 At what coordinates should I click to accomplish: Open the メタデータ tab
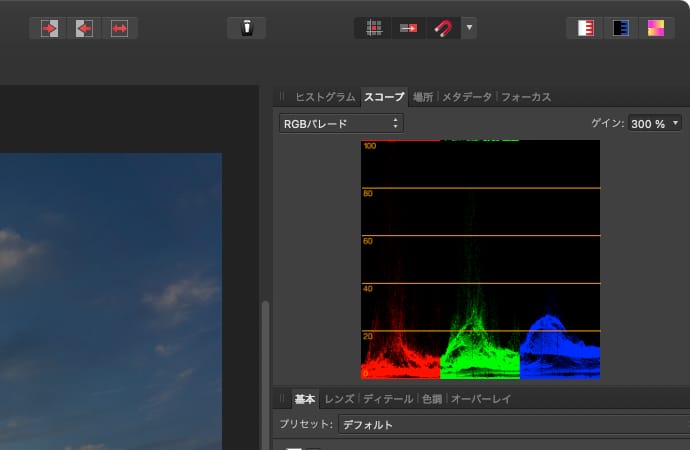(x=467, y=97)
